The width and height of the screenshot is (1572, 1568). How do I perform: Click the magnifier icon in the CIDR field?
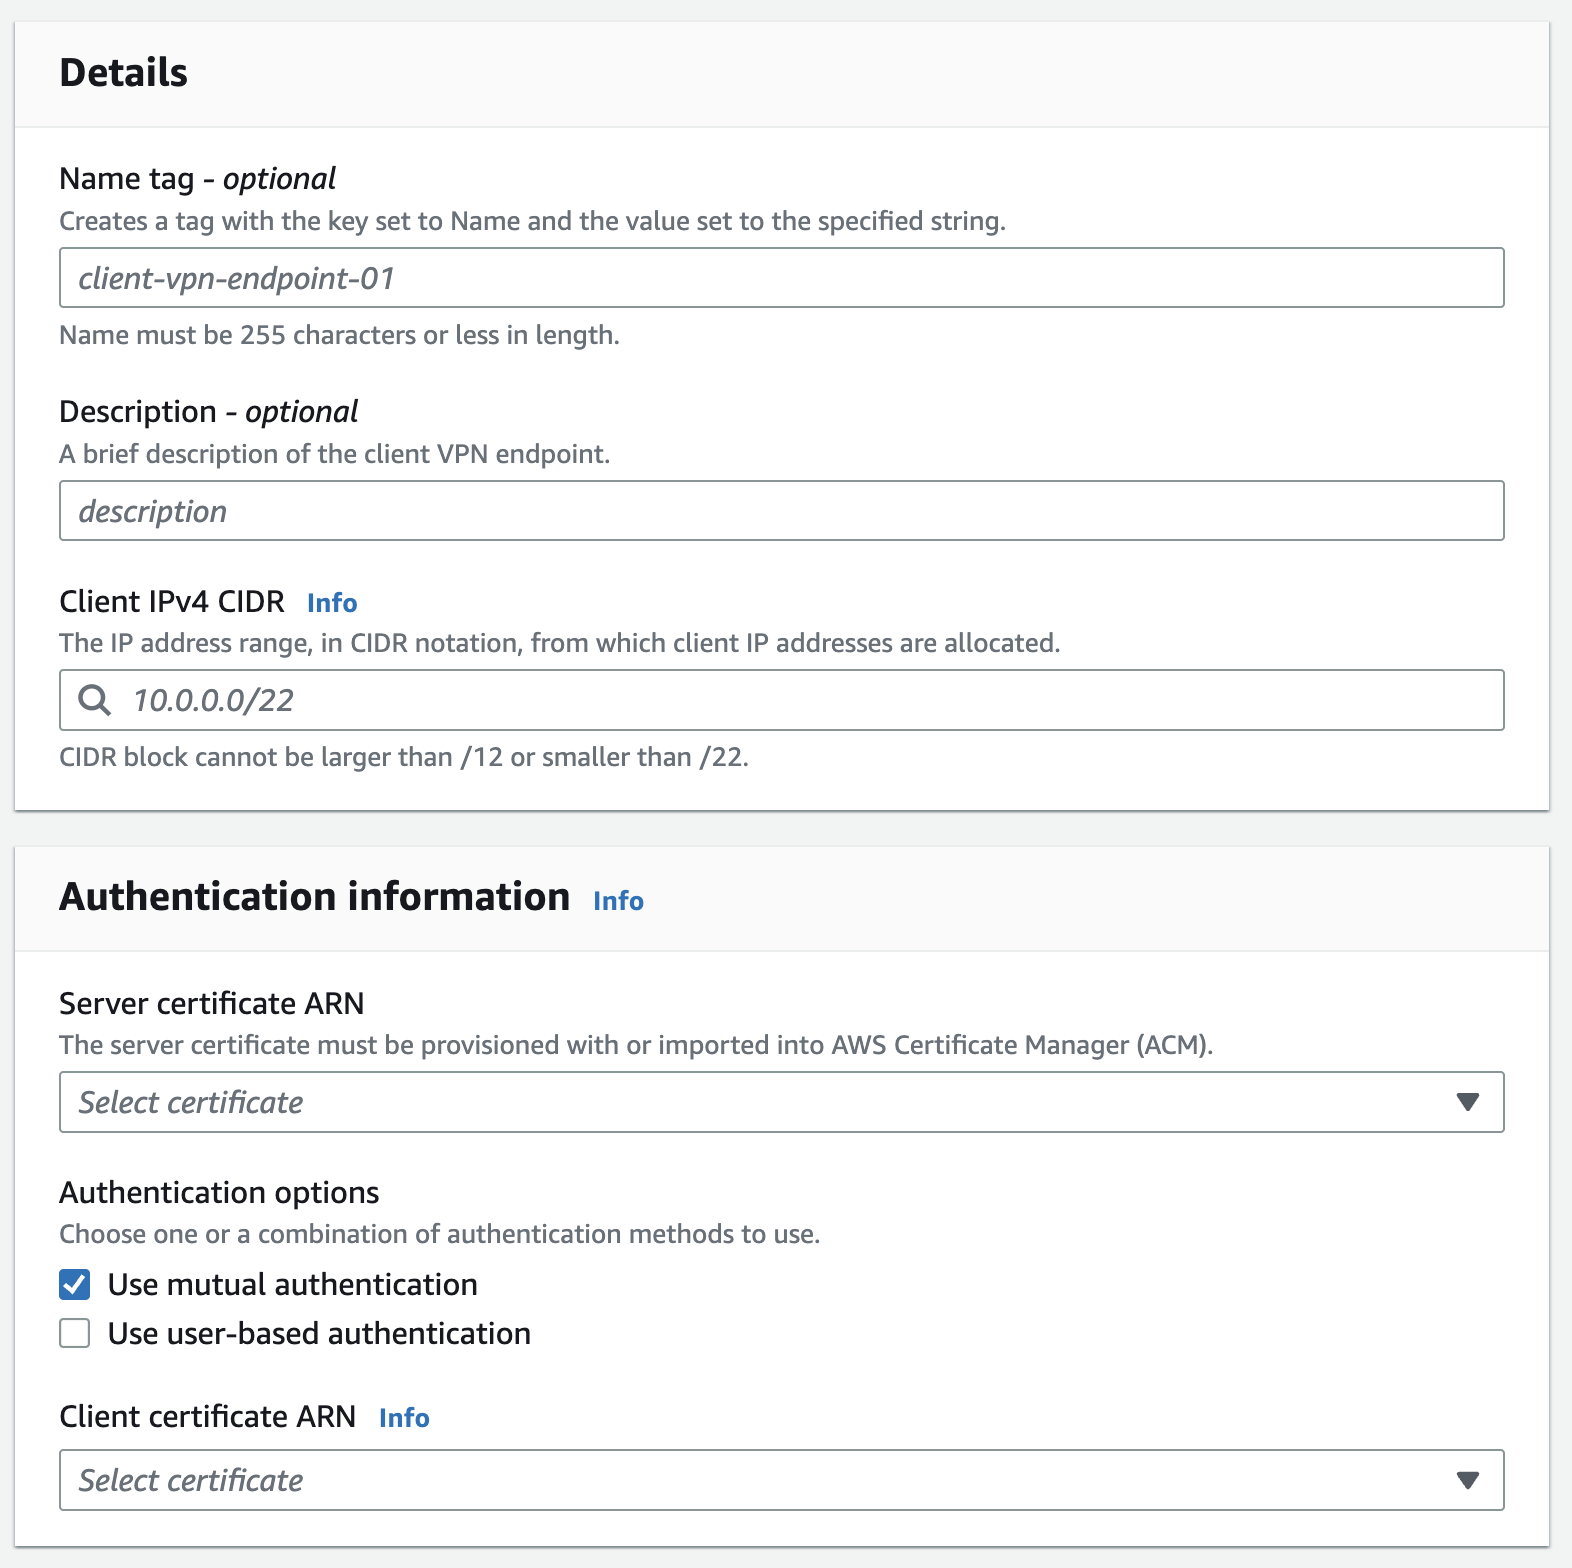[x=95, y=700]
